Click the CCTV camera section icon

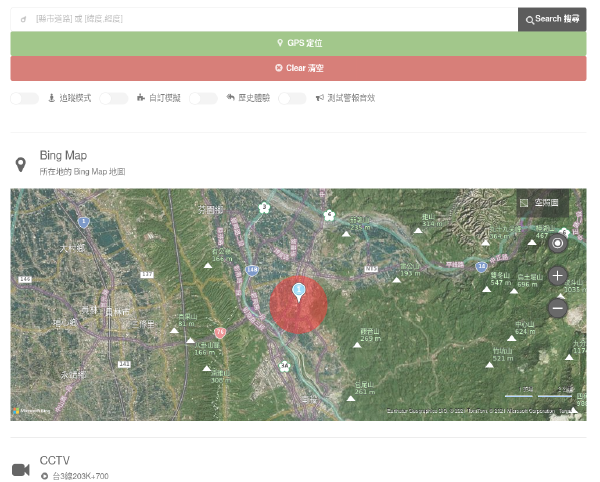(21, 469)
